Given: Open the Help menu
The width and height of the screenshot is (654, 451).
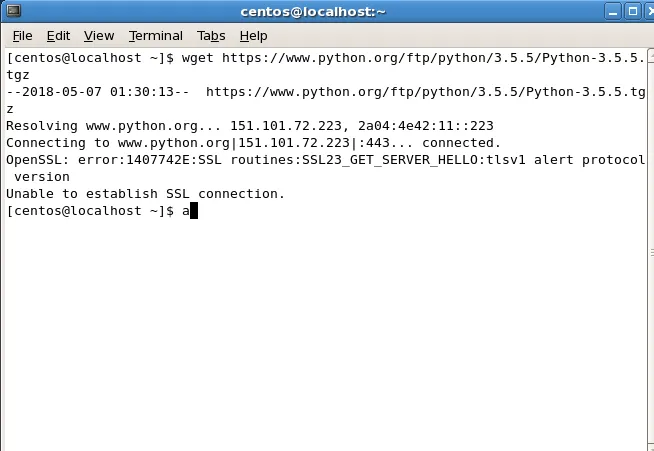Looking at the screenshot, I should (x=253, y=35).
